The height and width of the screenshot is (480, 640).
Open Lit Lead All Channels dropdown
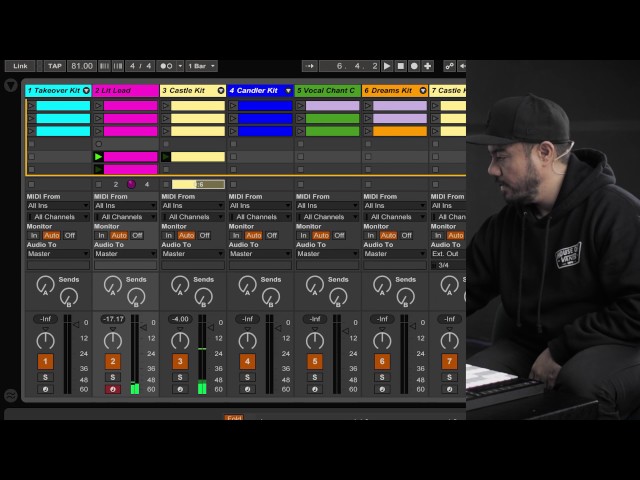point(125,217)
